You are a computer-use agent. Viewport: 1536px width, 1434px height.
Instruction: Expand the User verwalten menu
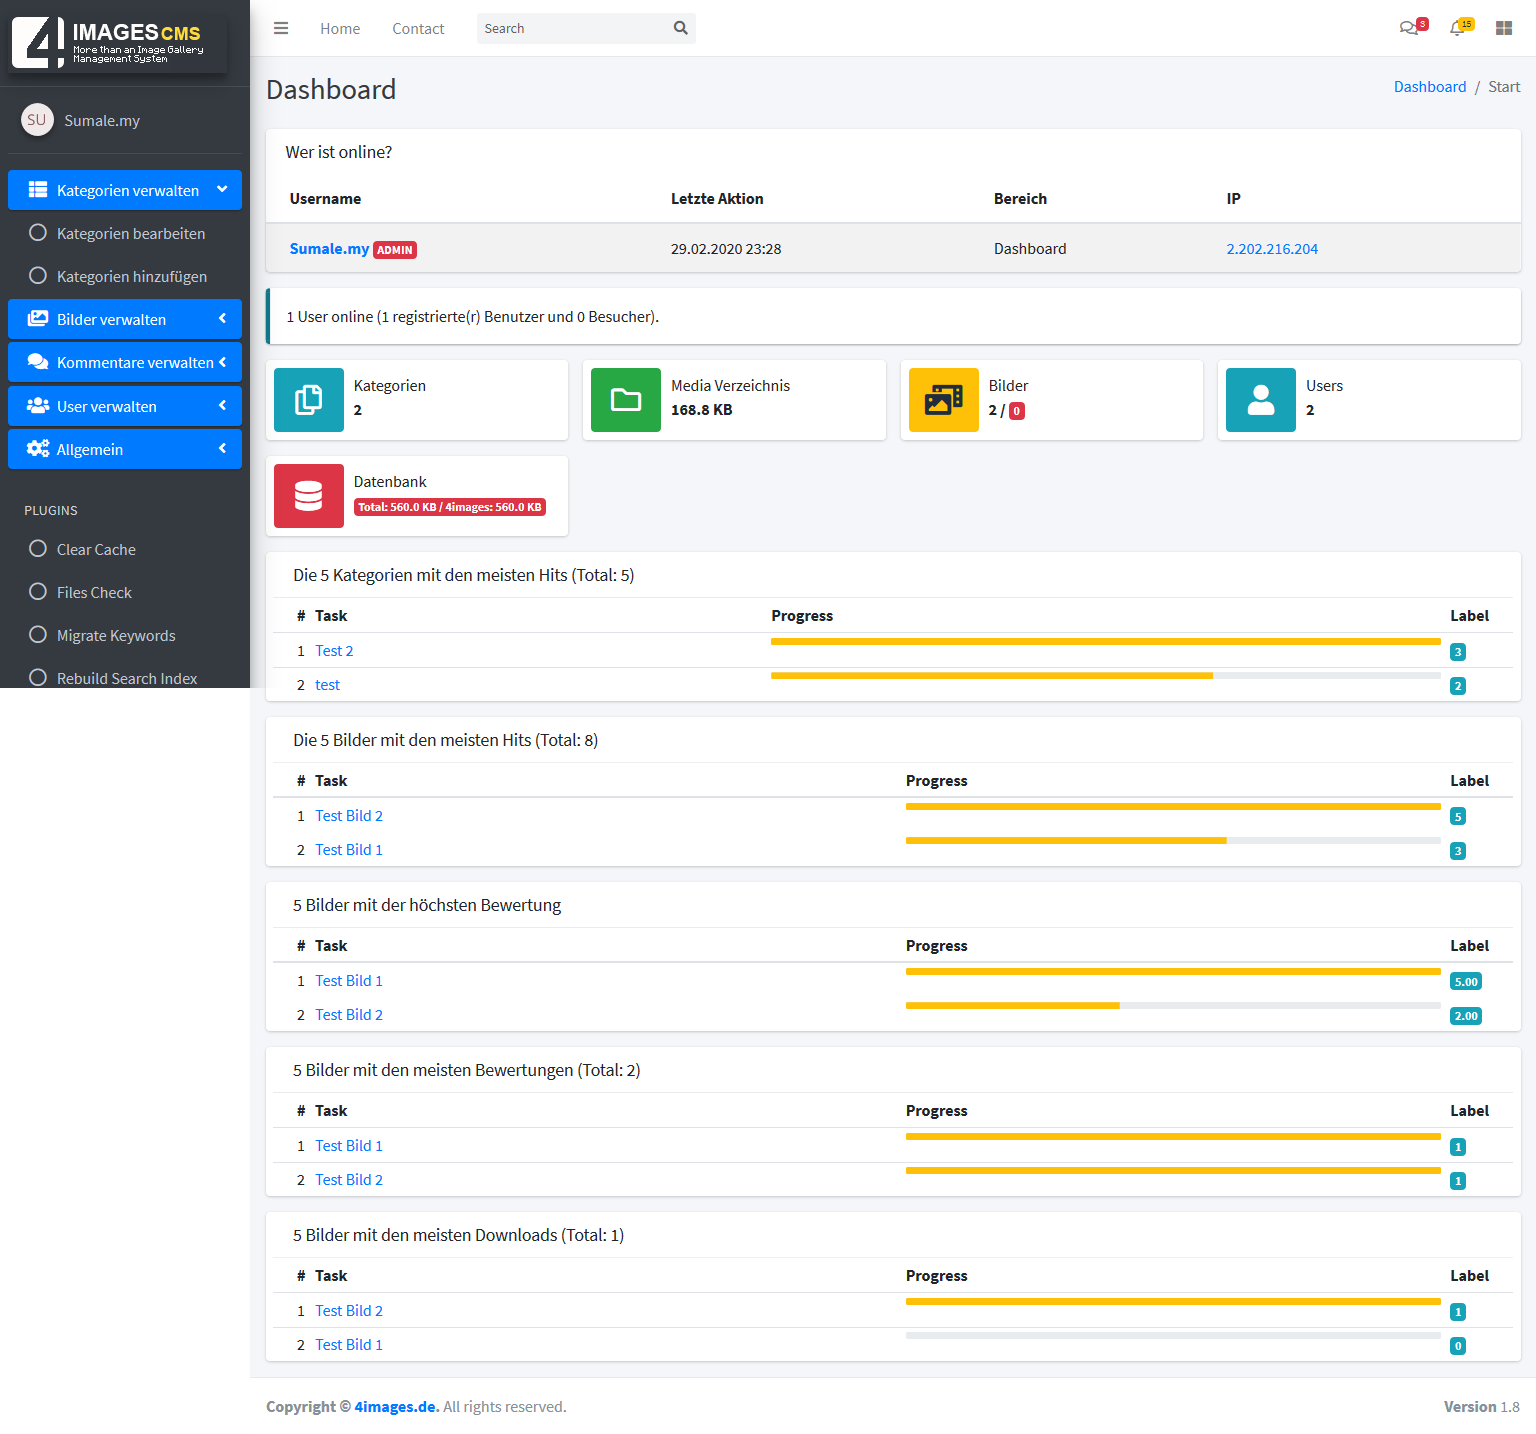(x=125, y=406)
